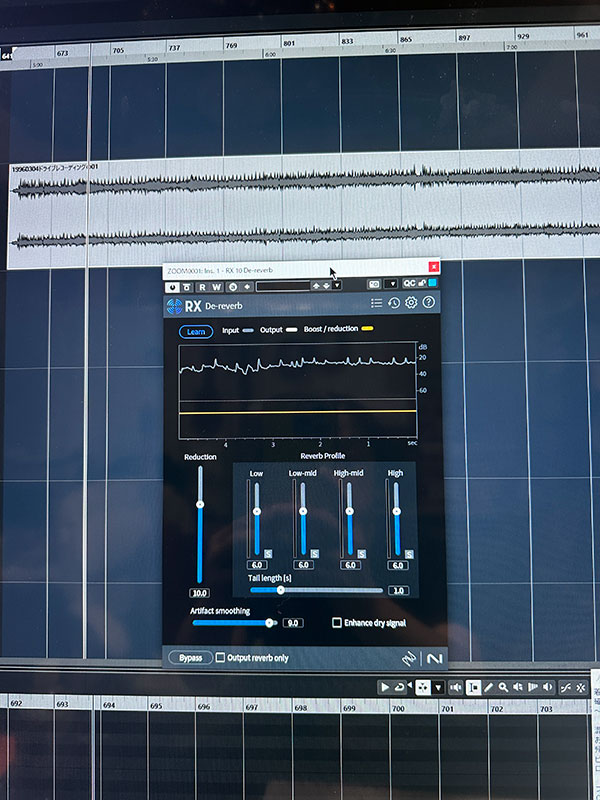The image size is (600, 800).
Task: Select the Play speaker tool after Zoom
Action: (x=517, y=688)
